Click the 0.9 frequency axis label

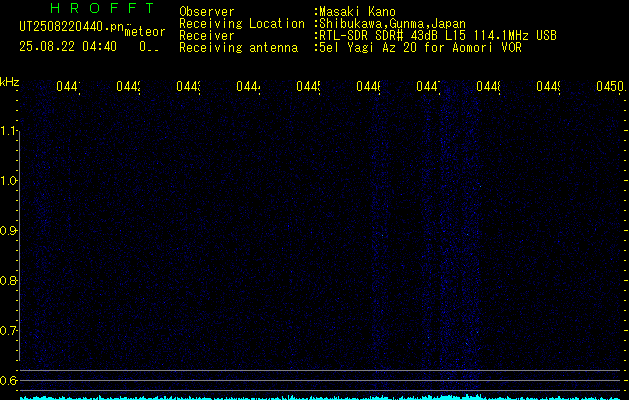8,231
